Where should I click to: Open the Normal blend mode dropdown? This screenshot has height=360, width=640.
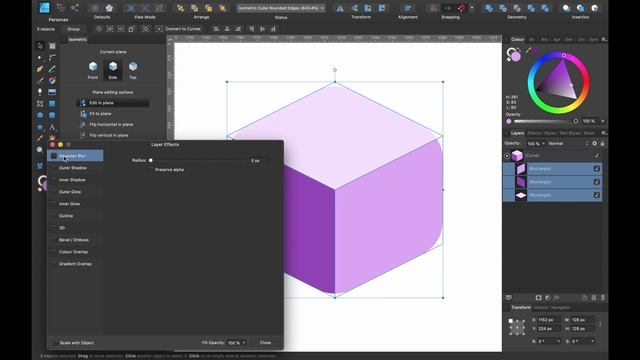click(569, 144)
